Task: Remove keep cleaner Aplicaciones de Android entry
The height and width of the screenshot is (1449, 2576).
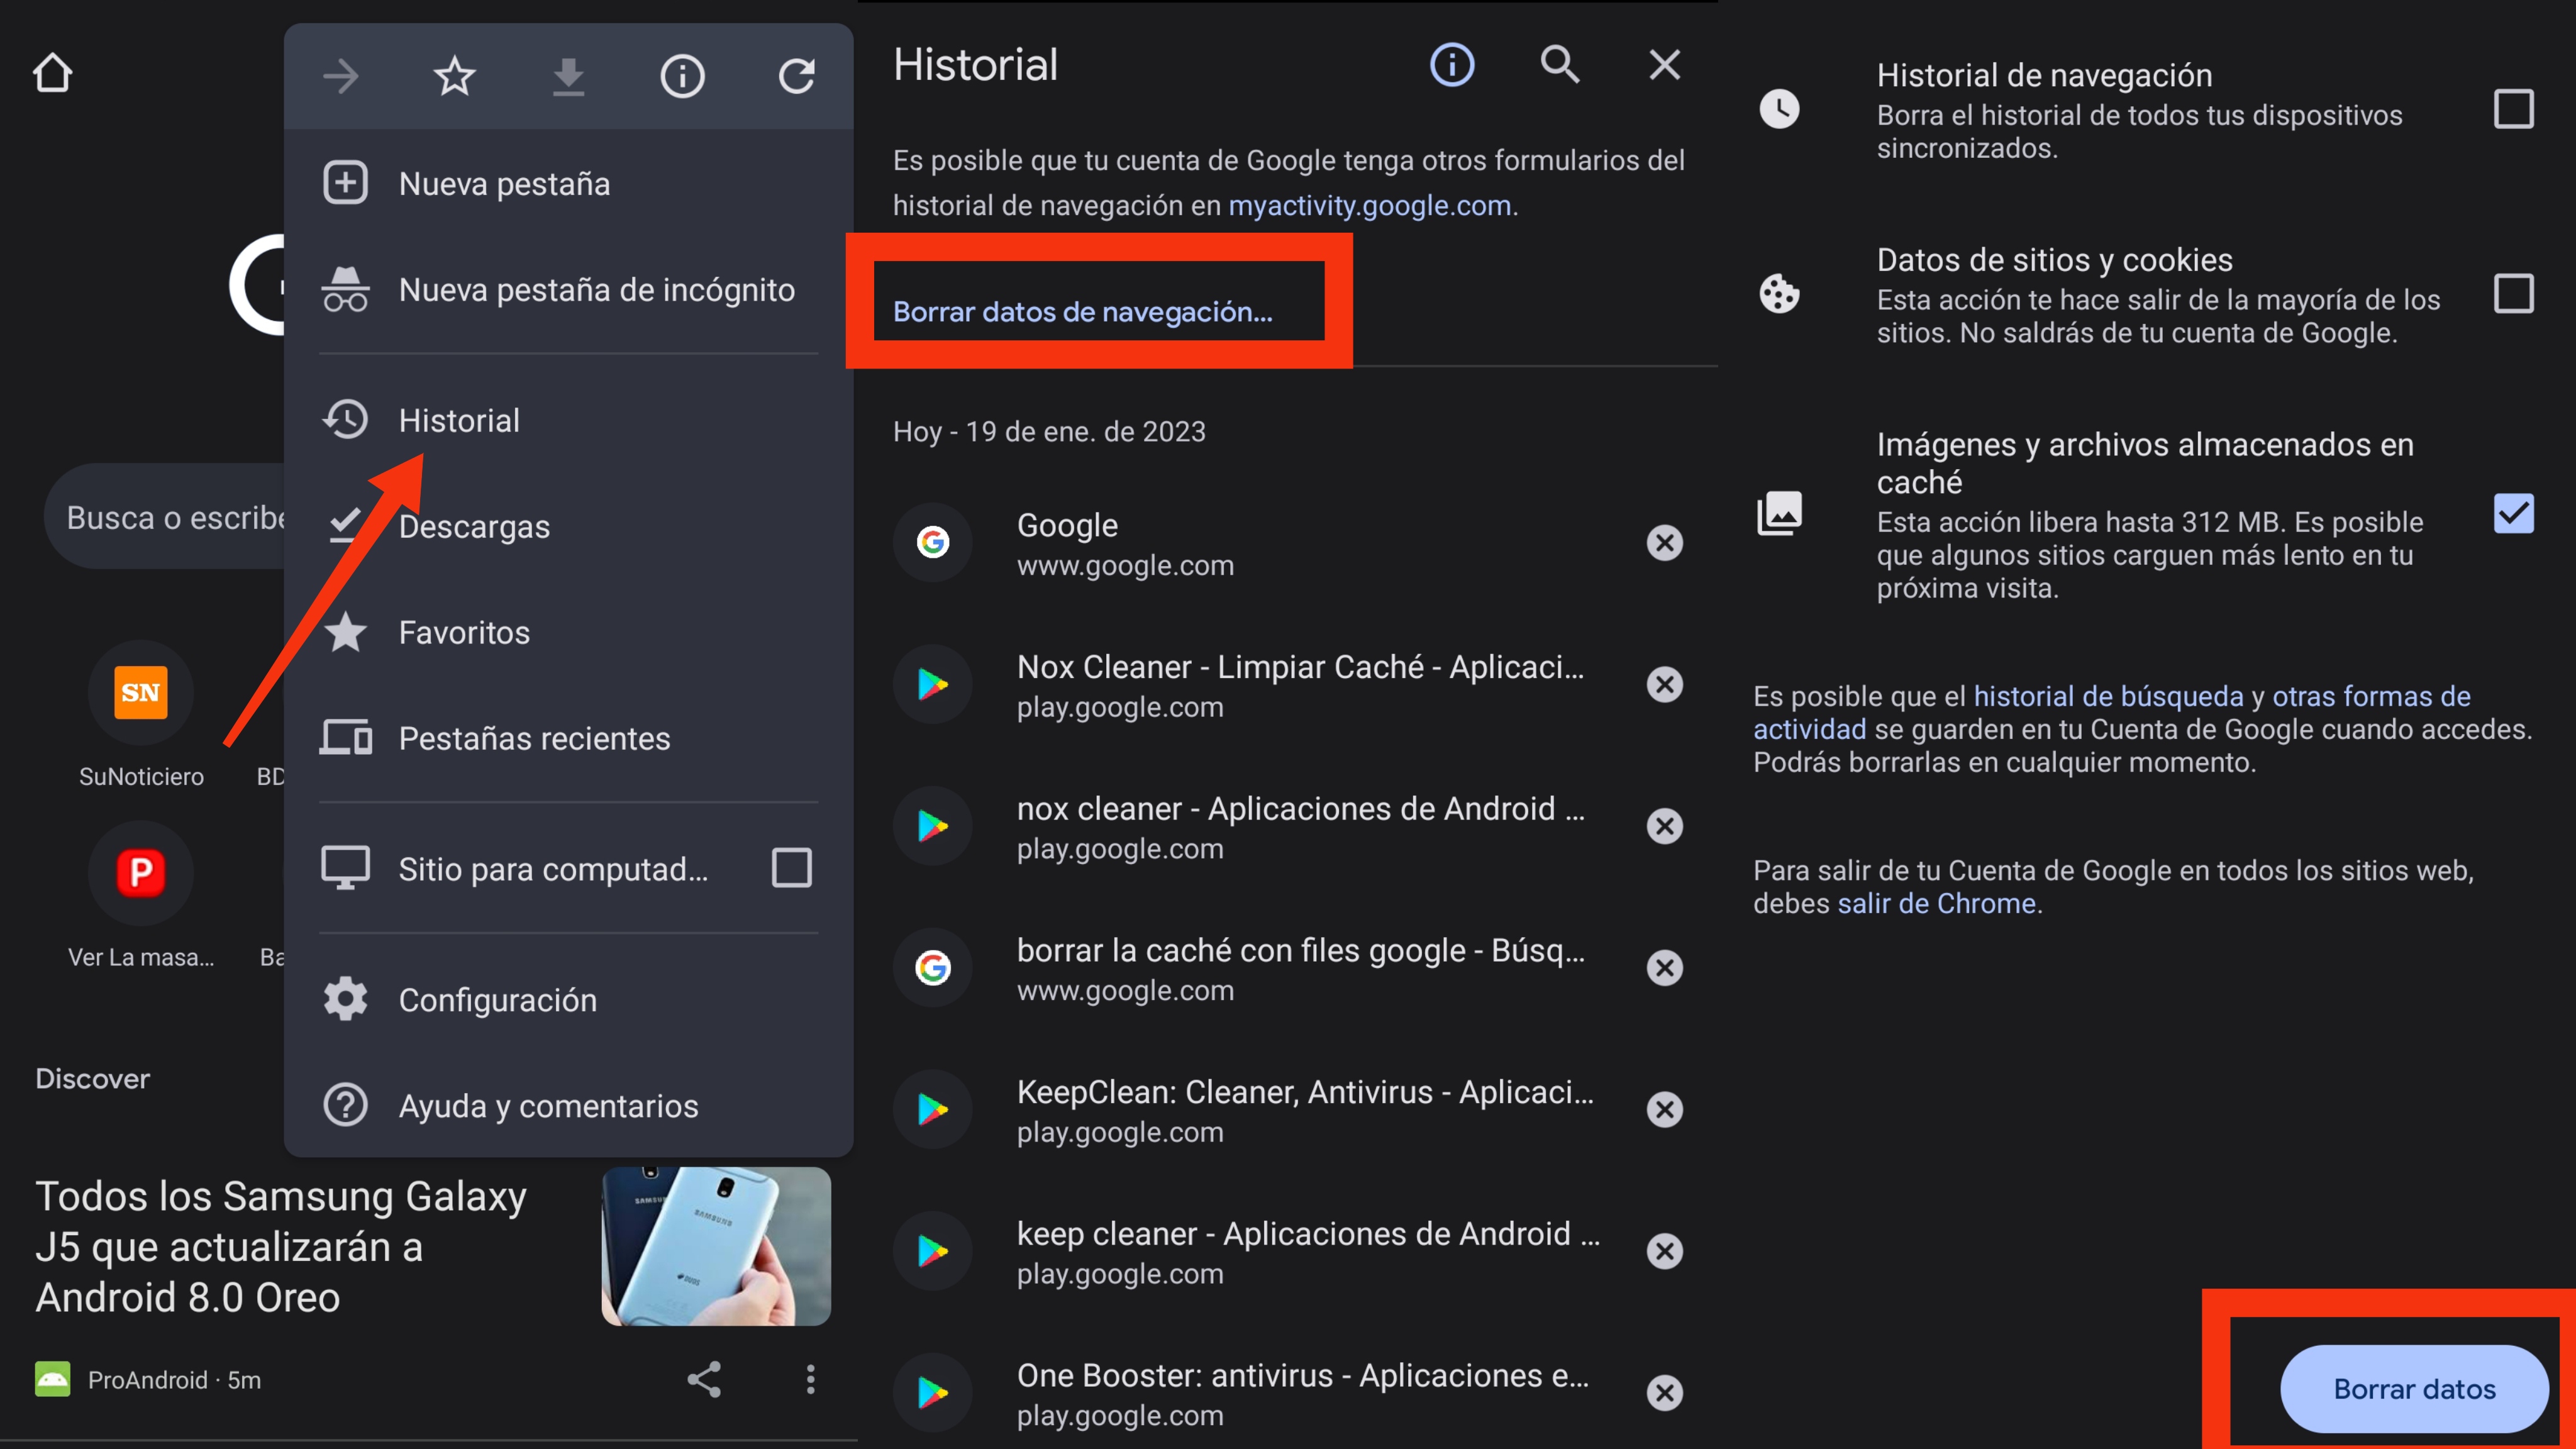Action: 1665,1251
